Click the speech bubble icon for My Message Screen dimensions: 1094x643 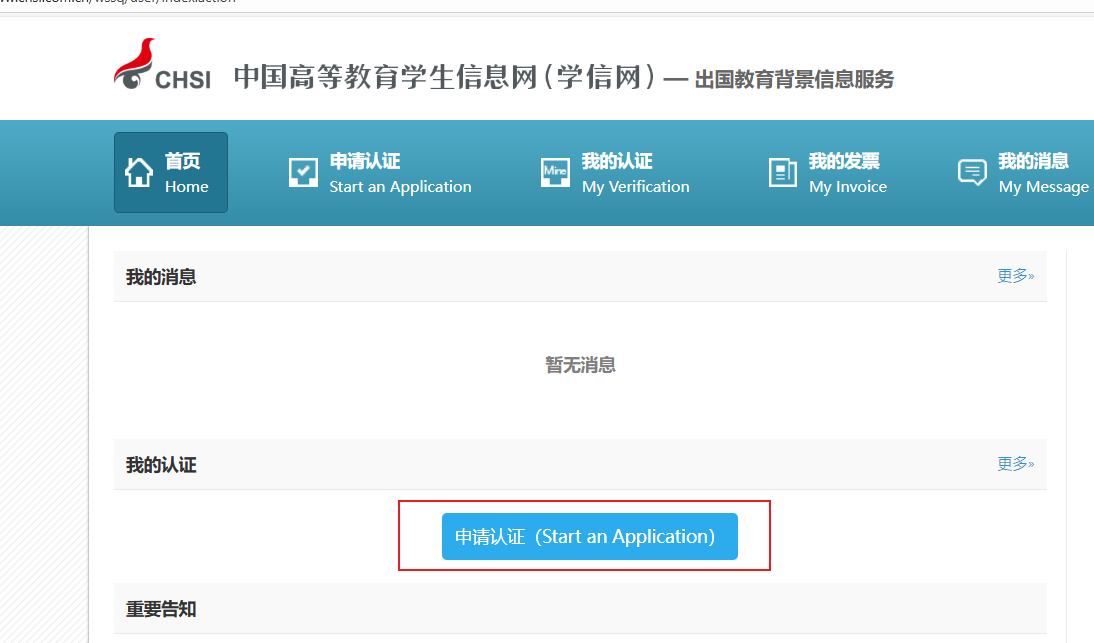pos(972,172)
